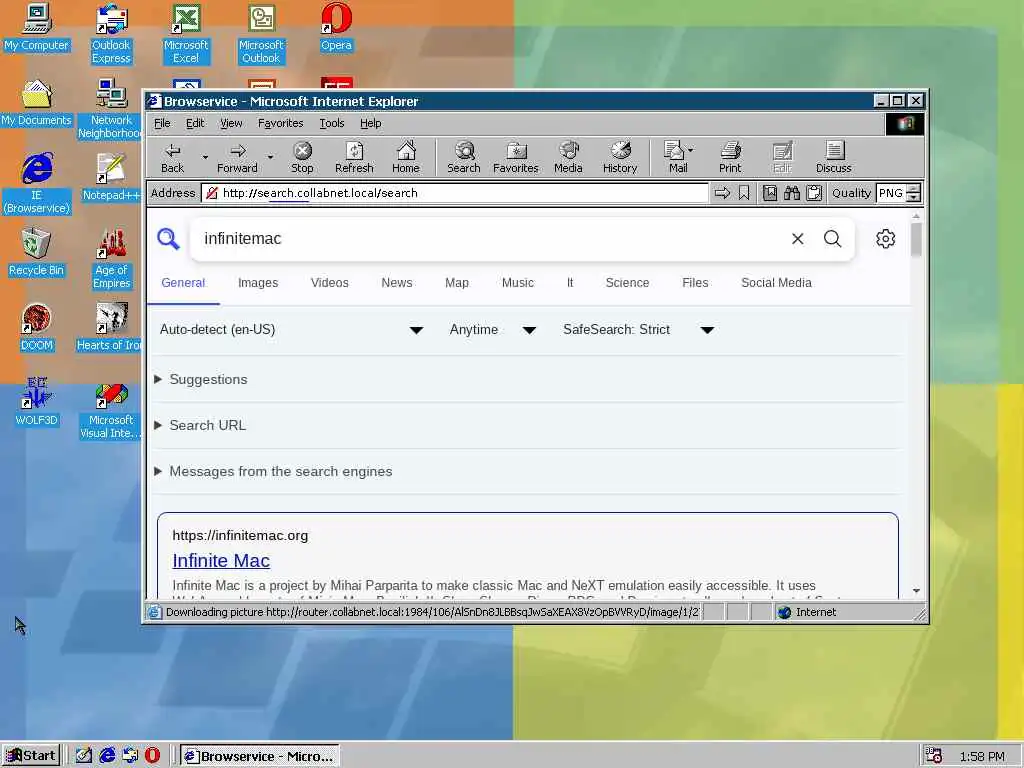Click the Mail toolbar icon

coord(678,157)
